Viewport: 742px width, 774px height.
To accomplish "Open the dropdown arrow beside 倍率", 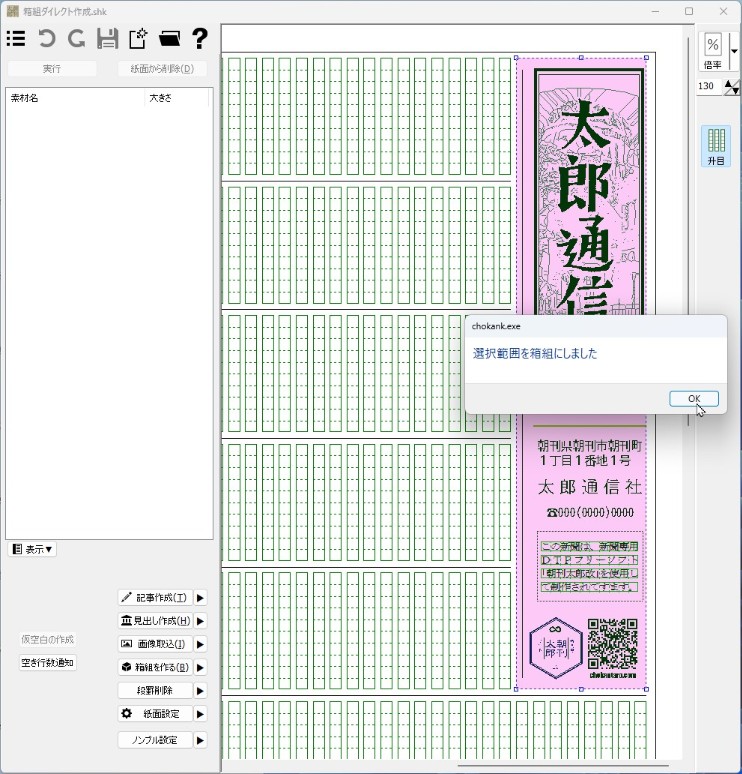I will pos(734,50).
